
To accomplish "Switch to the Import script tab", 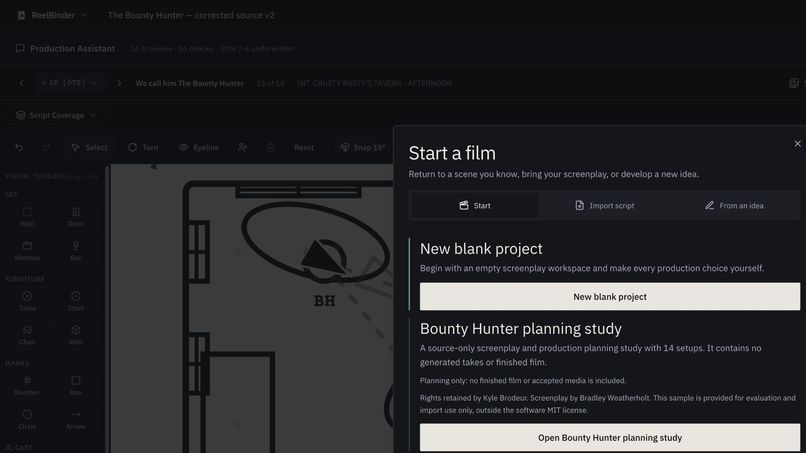I will point(604,205).
